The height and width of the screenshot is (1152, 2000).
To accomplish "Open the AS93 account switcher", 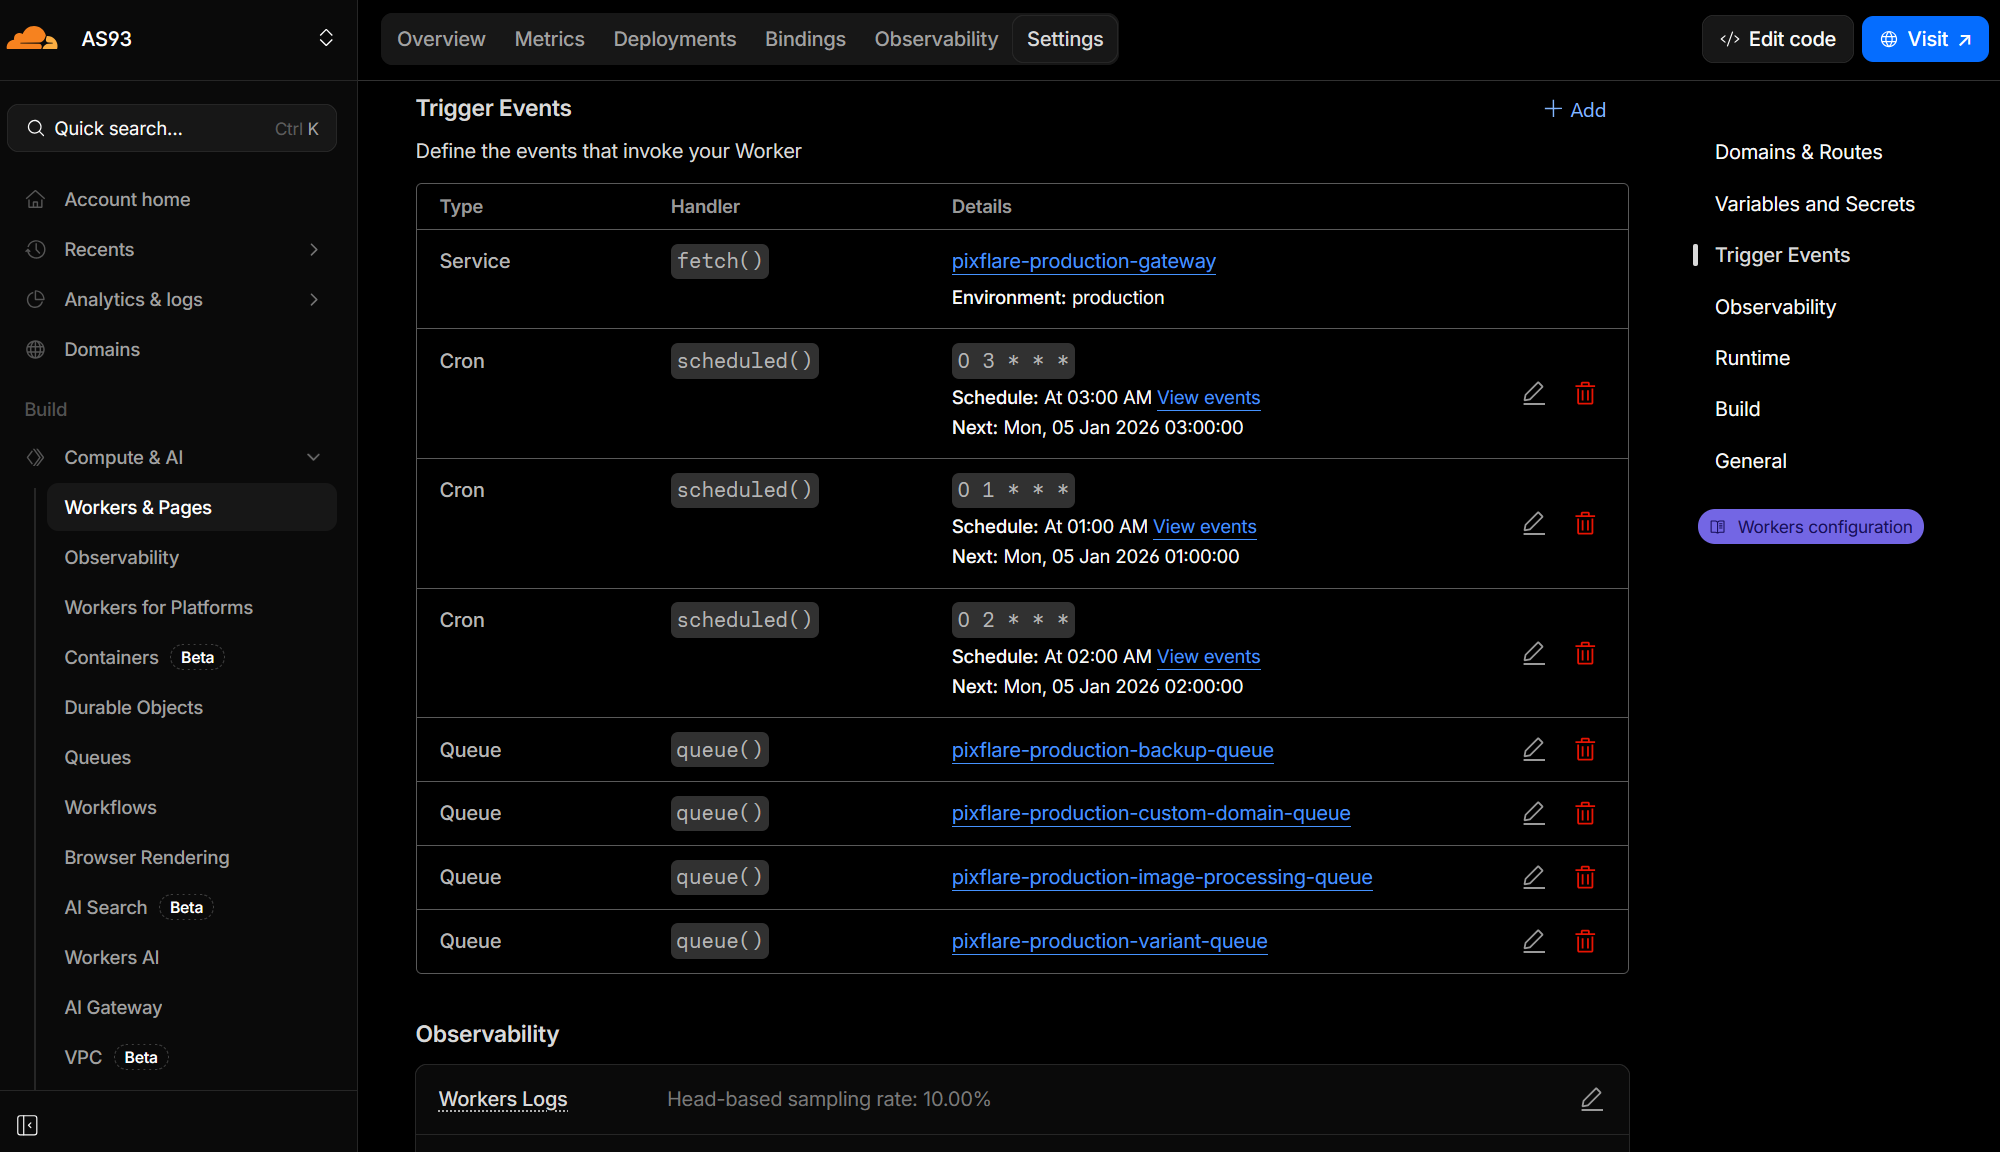I will (x=325, y=39).
